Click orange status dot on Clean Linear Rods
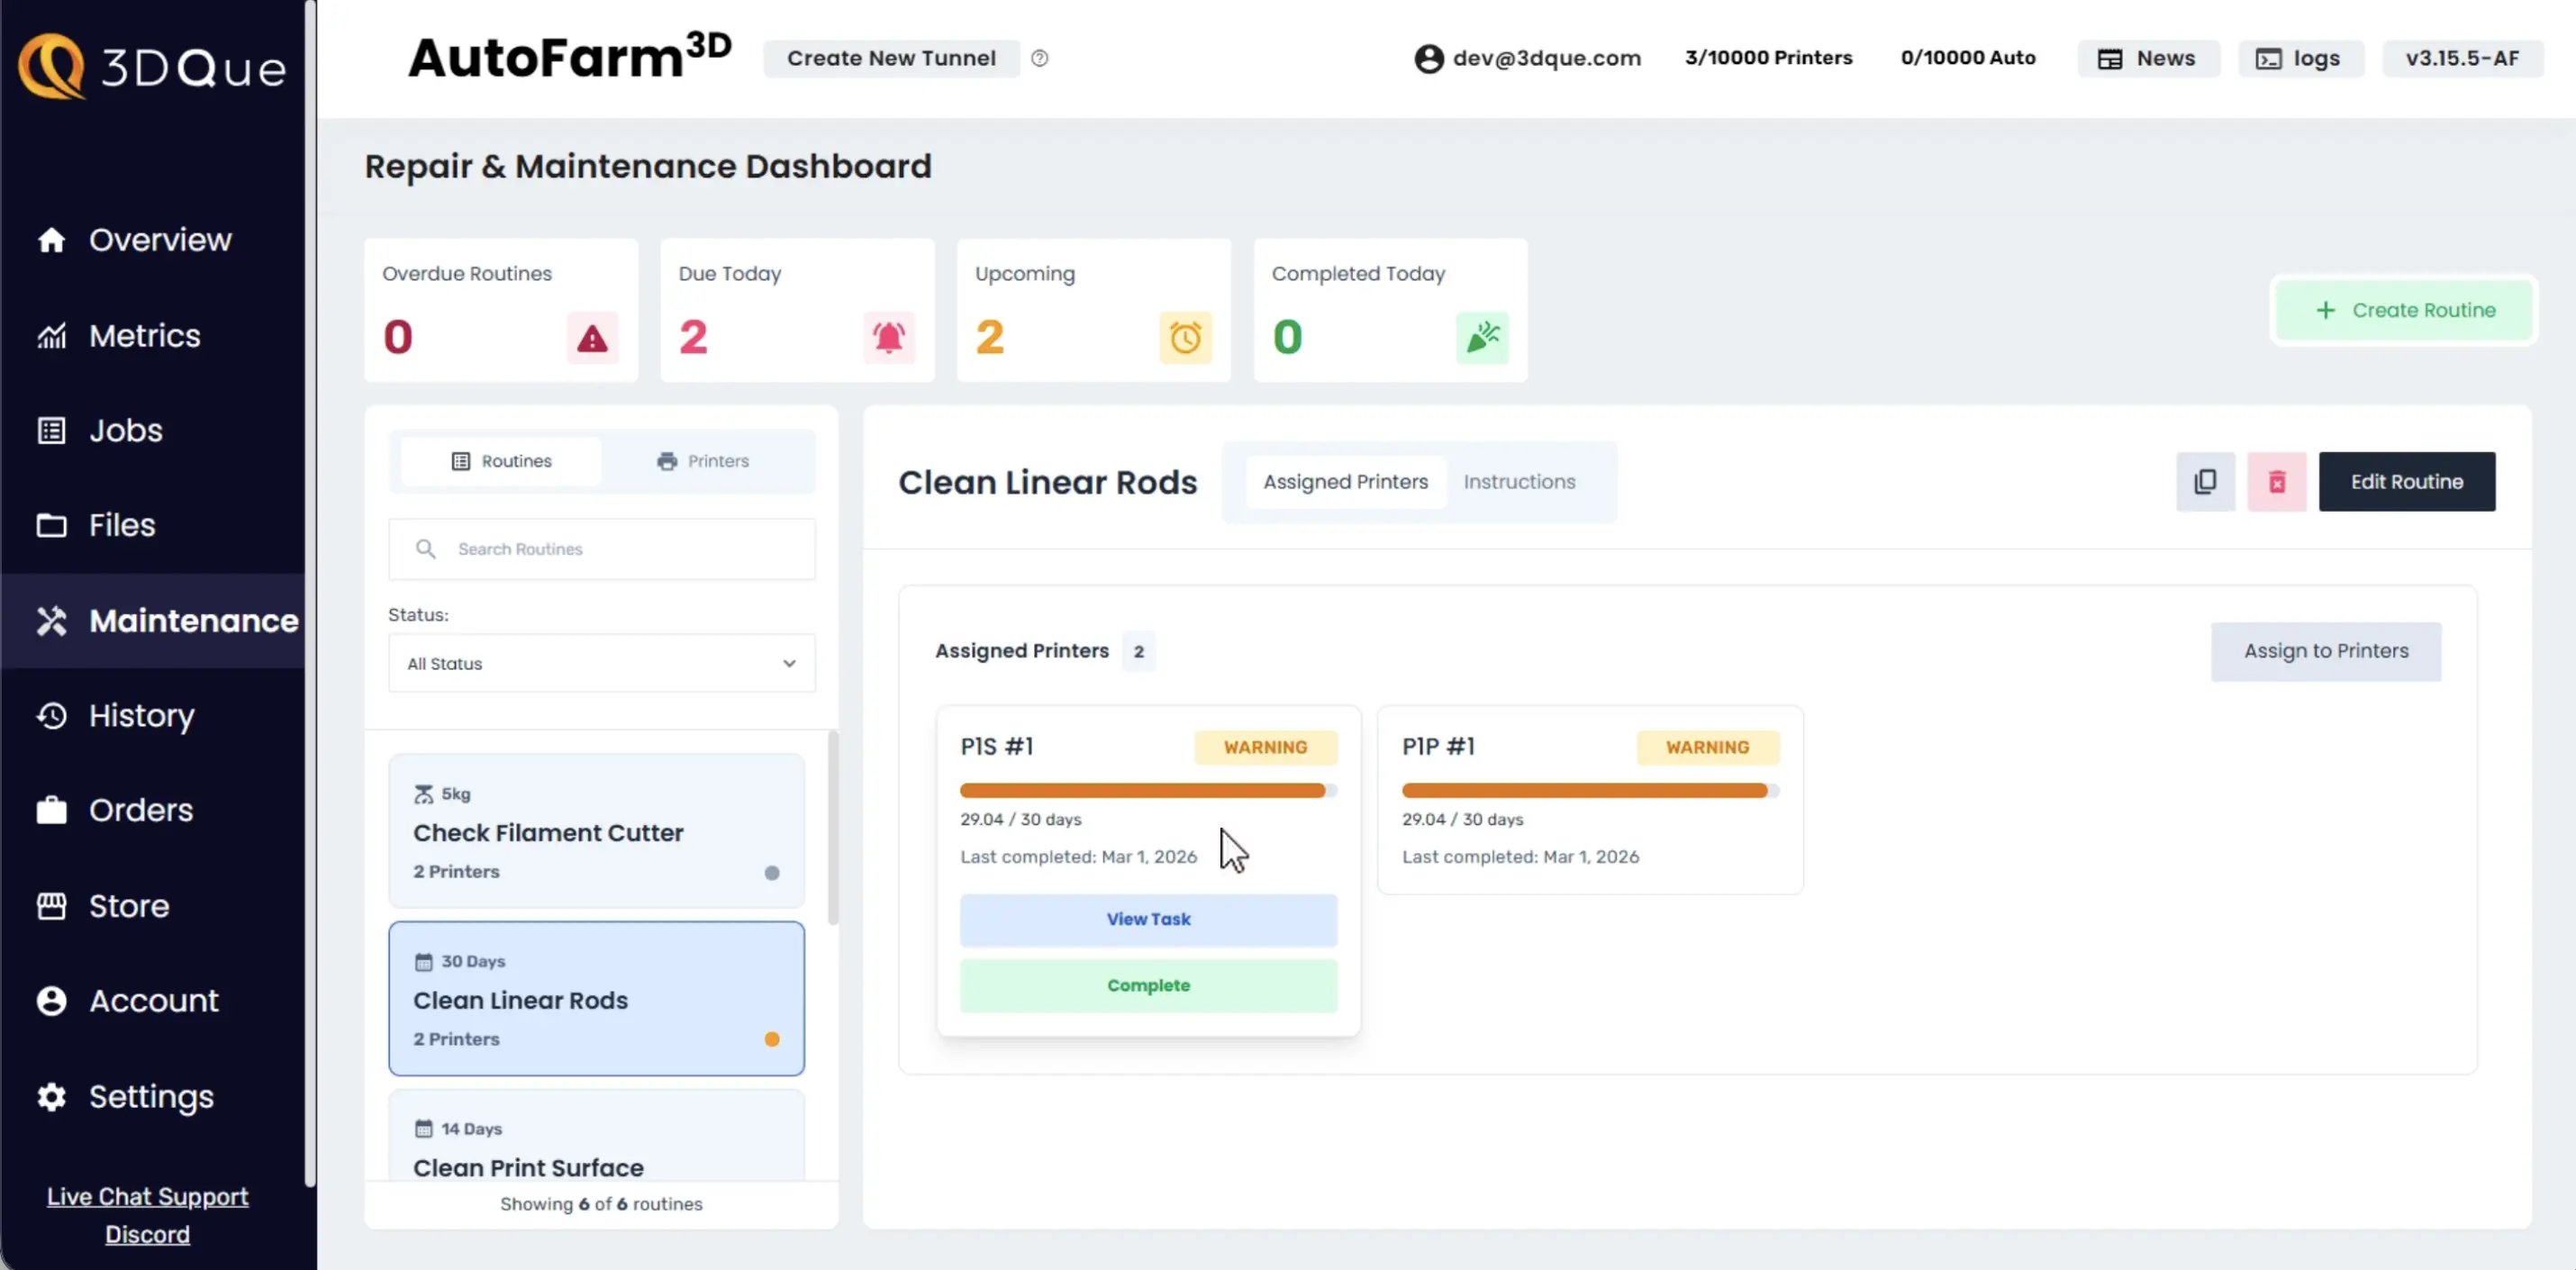2576x1270 pixels. (x=772, y=1039)
